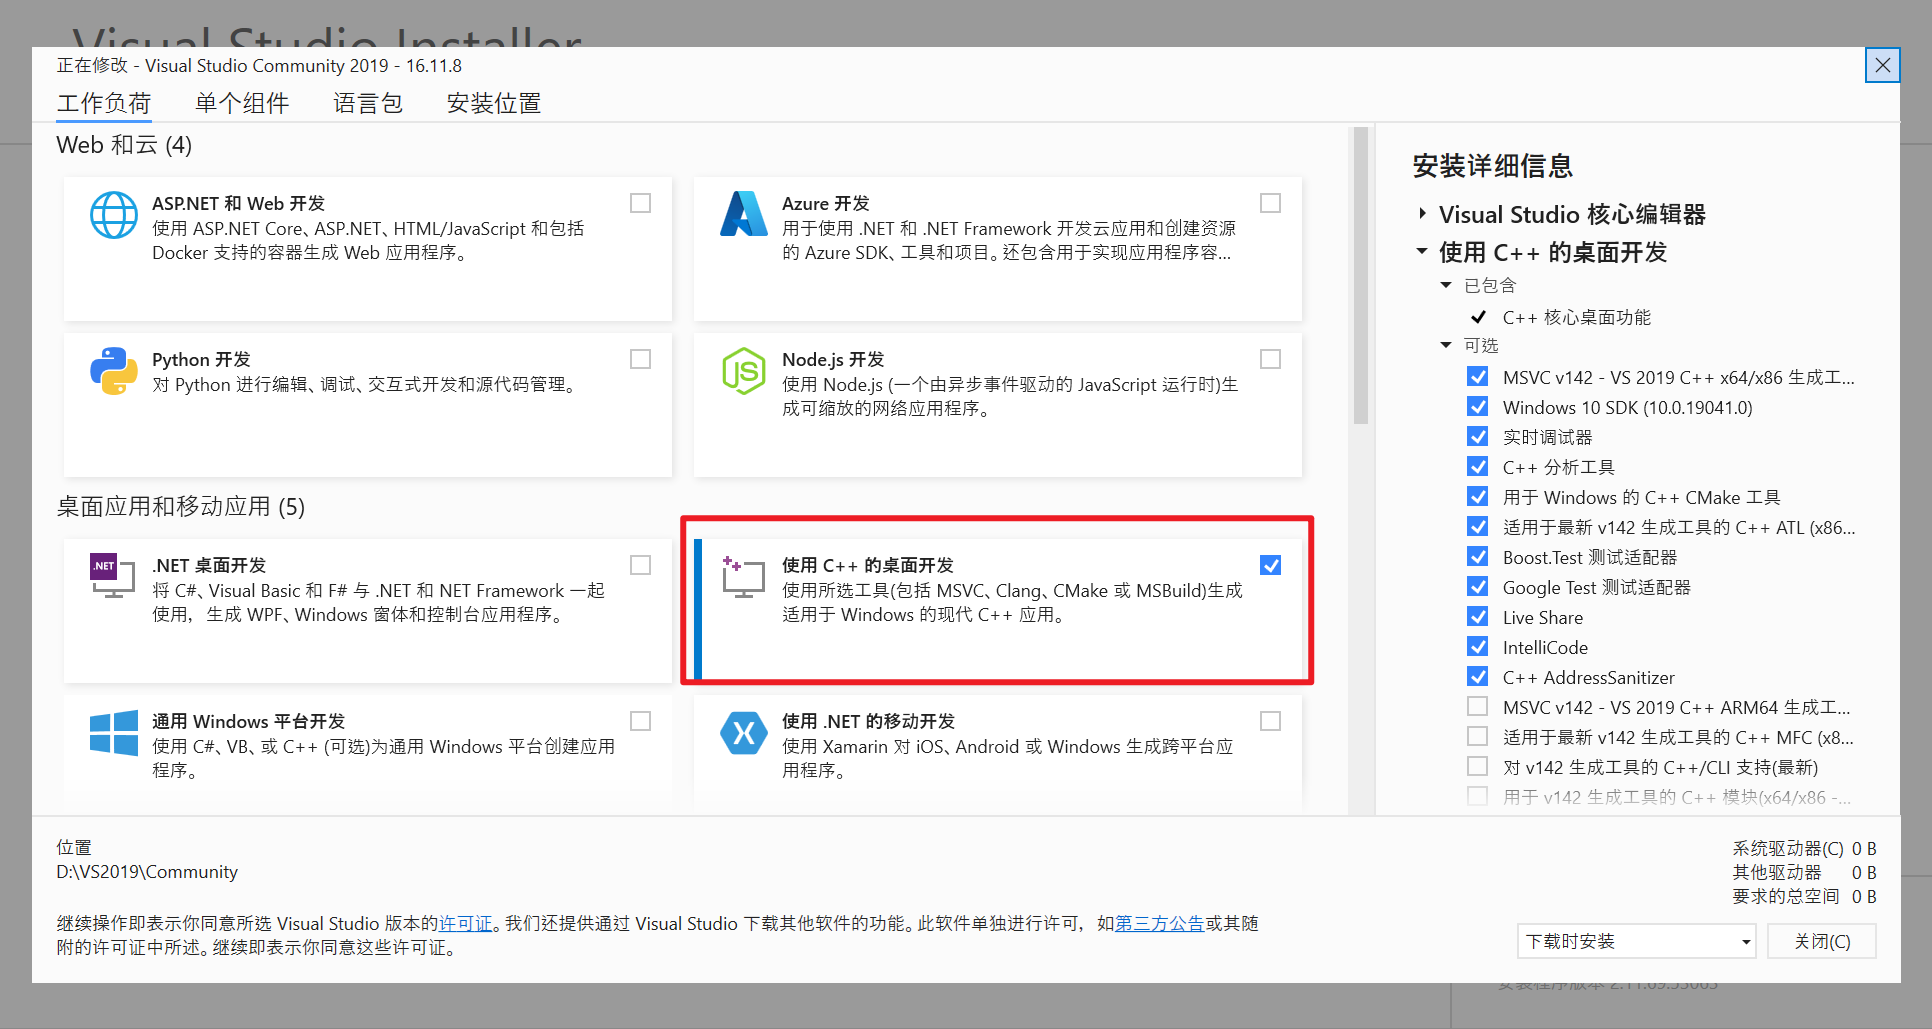This screenshot has height=1029, width=1932.
Task: Uncheck Google Test 测试适配器 option
Action: point(1477,587)
